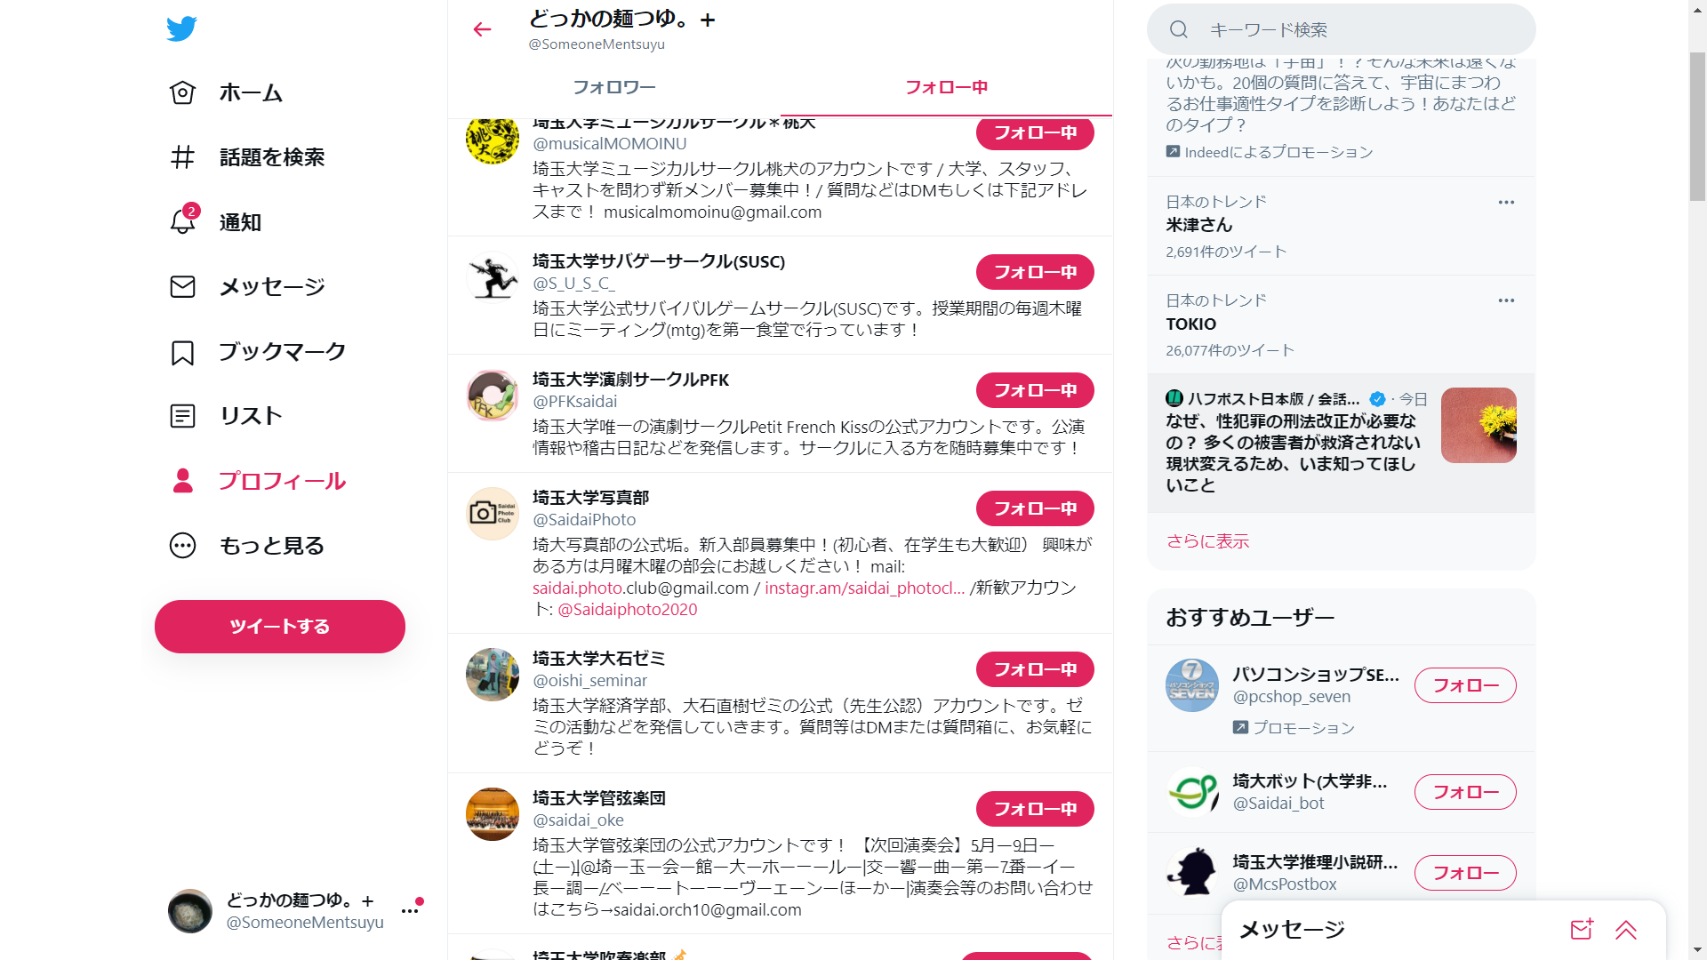The image size is (1707, 960).
Task: Switch to the フォロワー tab
Action: [614, 87]
